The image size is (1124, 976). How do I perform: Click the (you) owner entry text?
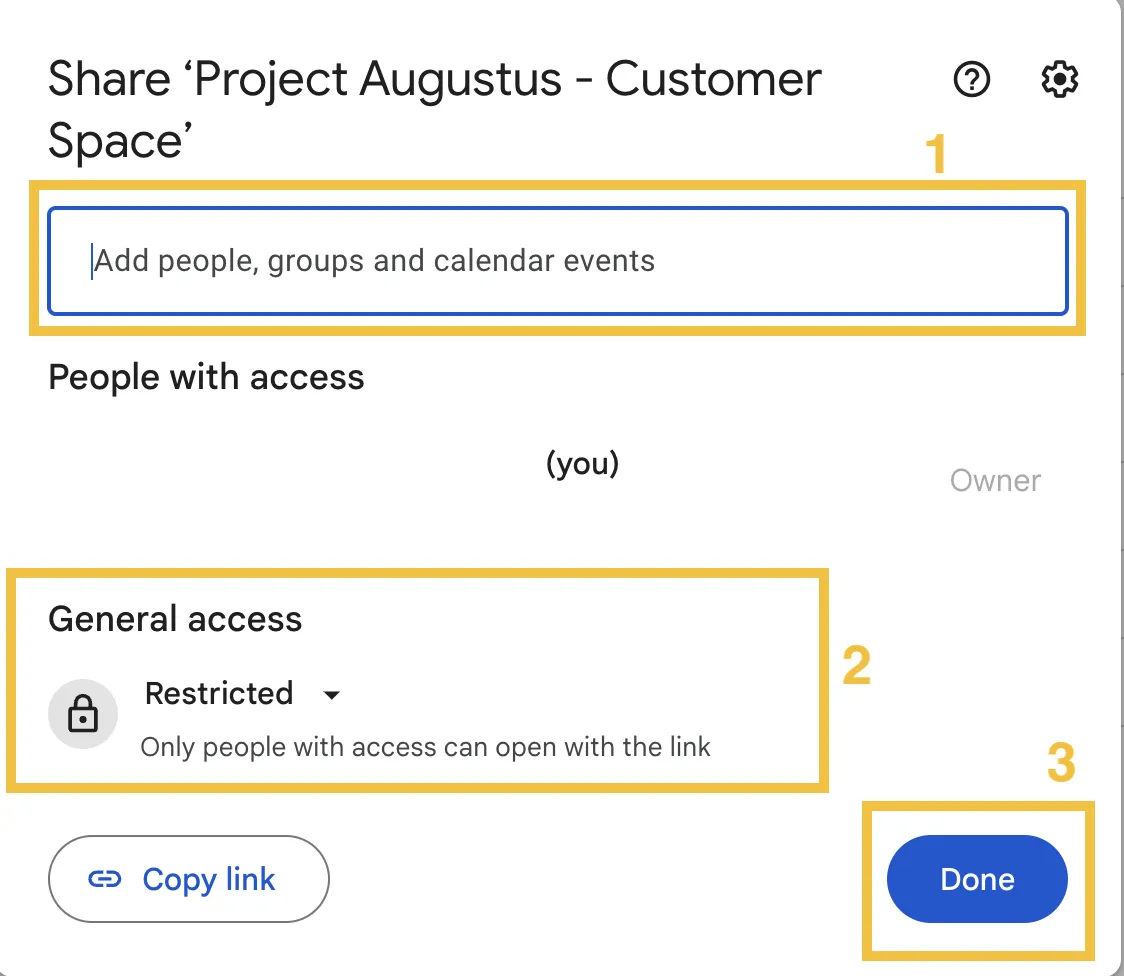click(x=582, y=464)
